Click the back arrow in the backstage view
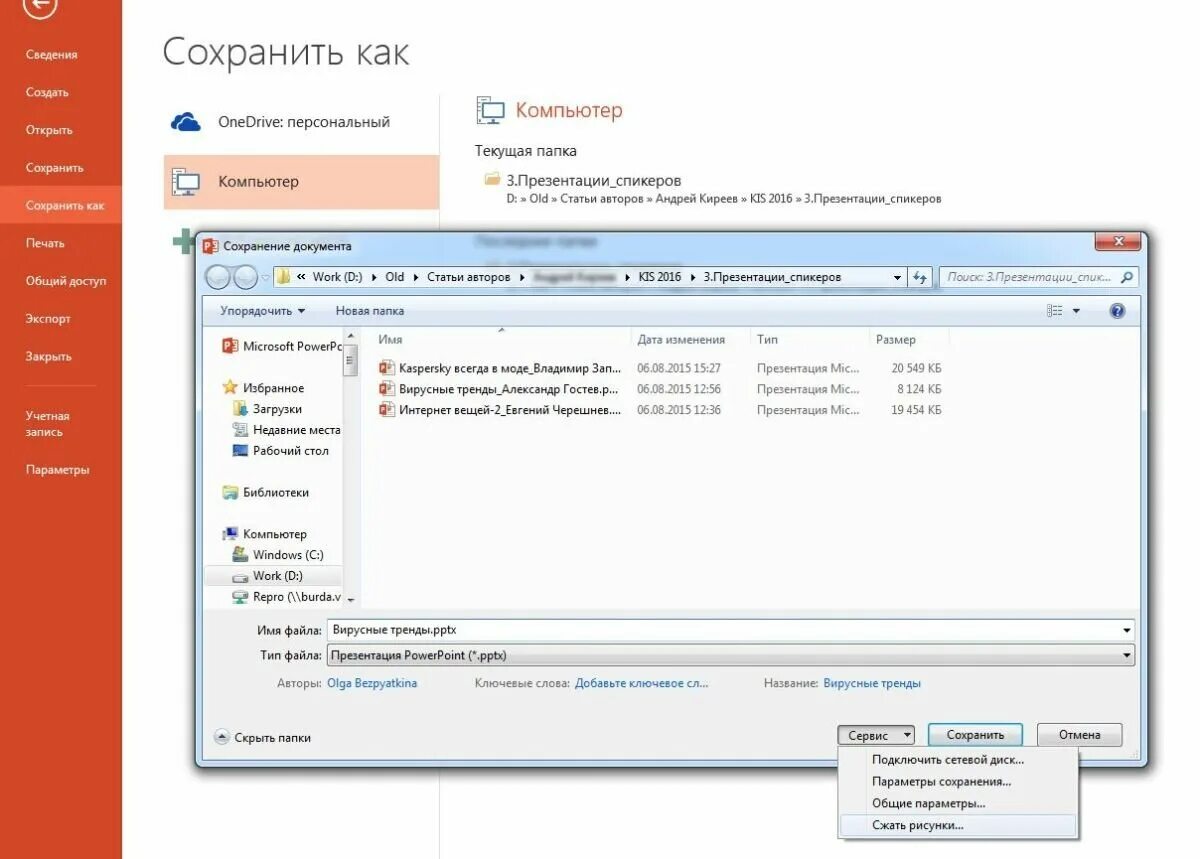The image size is (1200, 859). click(39, 6)
